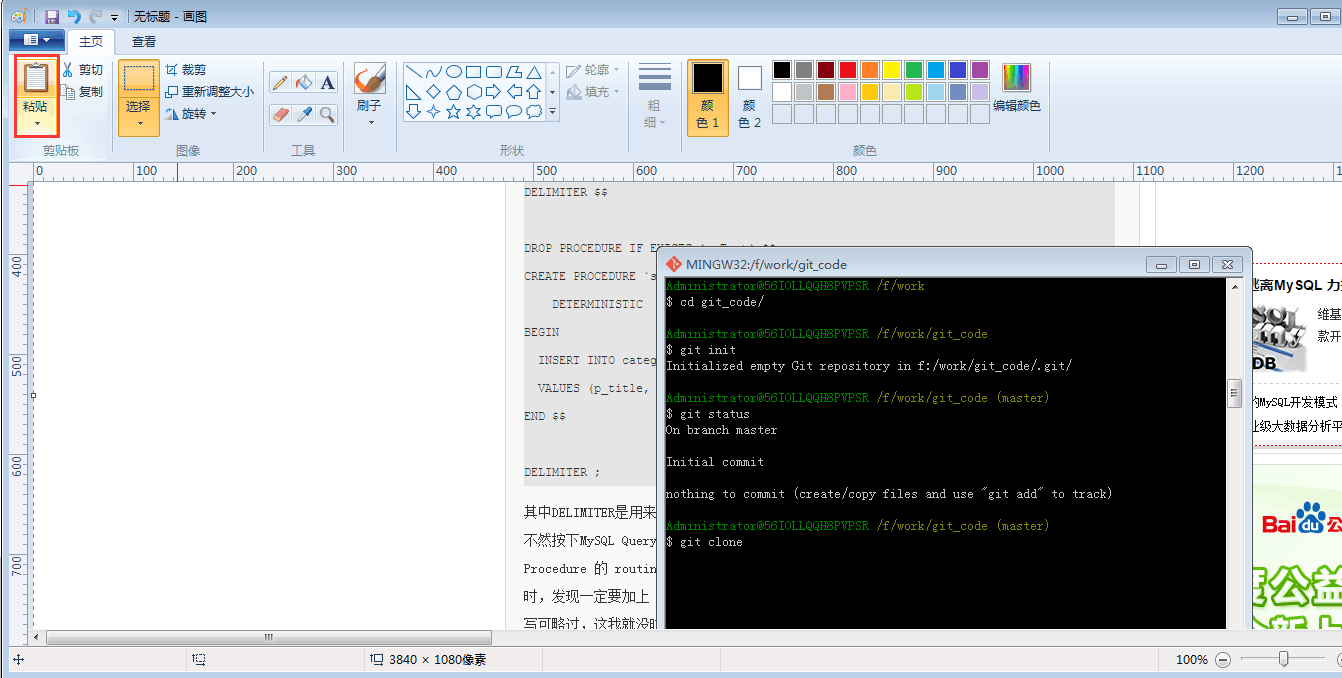Image resolution: width=1342 pixels, height=678 pixels.
Task: Pick the purple palette color
Action: point(980,70)
